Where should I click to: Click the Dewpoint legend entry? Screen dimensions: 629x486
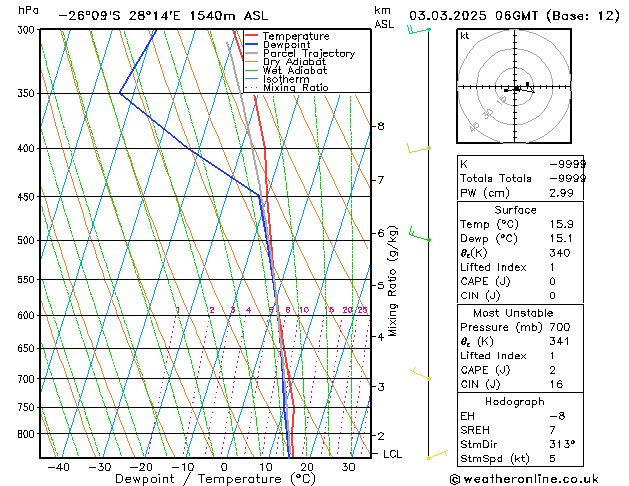coord(278,45)
